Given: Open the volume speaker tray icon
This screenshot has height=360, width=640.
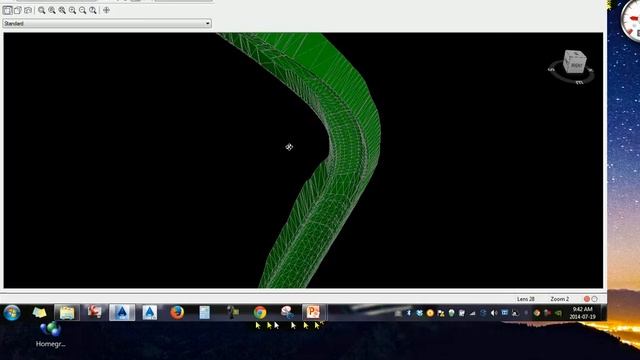Looking at the screenshot, I should 493,313.
